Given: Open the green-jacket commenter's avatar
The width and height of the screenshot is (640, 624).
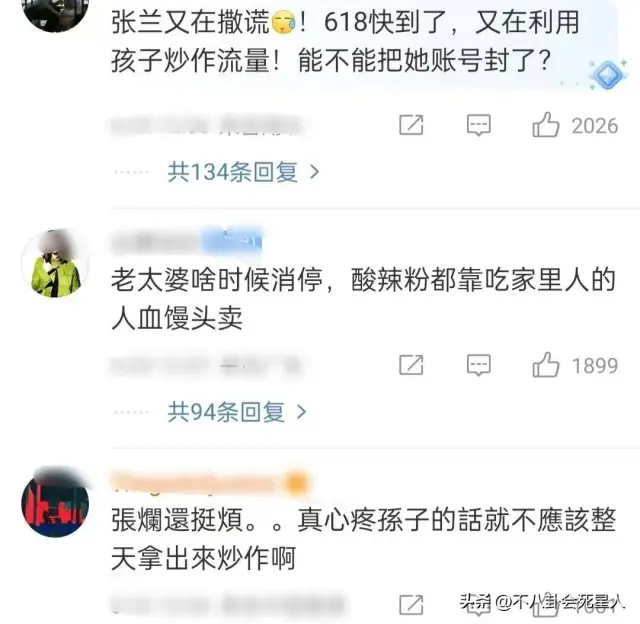Looking at the screenshot, I should 55,263.
